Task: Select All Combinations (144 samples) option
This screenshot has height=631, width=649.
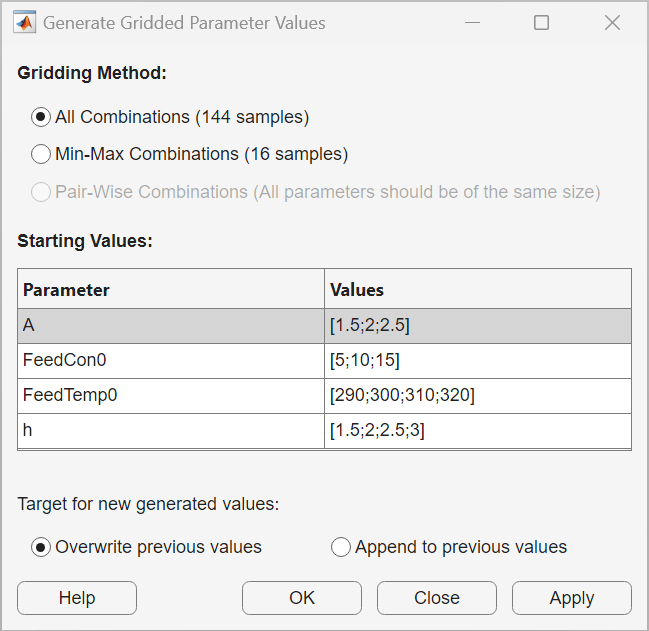Action: tap(41, 117)
